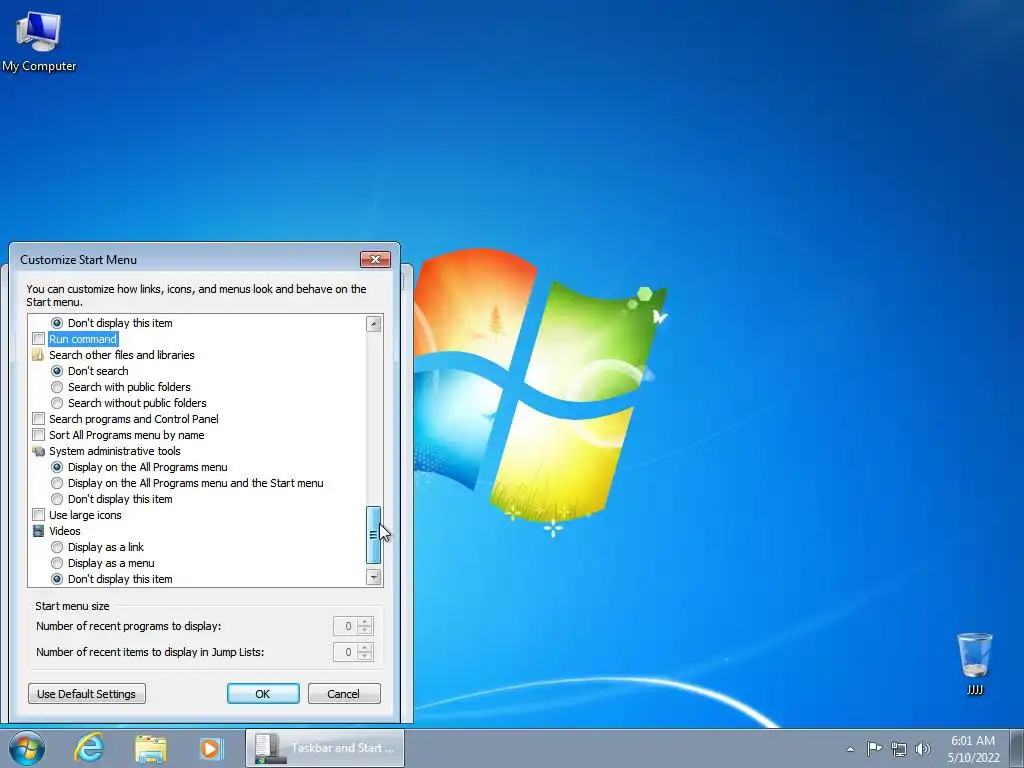Select Don't search radio option
Image resolution: width=1024 pixels, height=768 pixels.
[x=57, y=371]
